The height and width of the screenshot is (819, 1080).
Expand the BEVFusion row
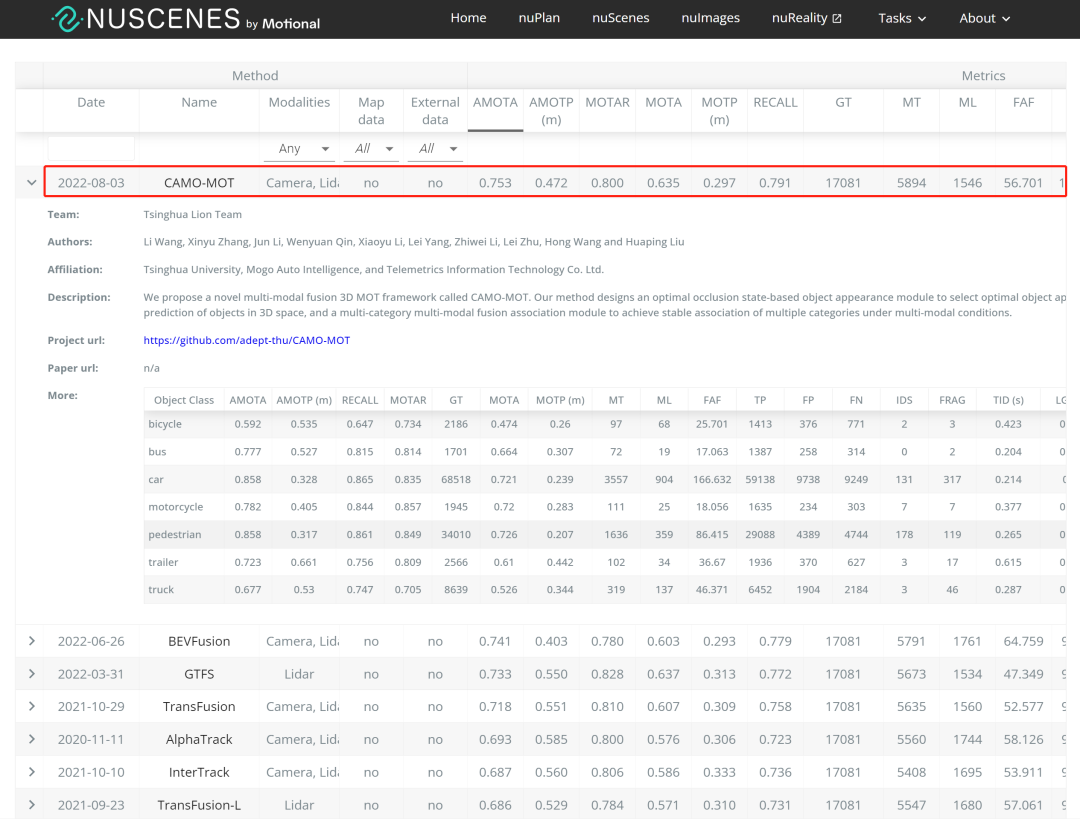coord(31,641)
